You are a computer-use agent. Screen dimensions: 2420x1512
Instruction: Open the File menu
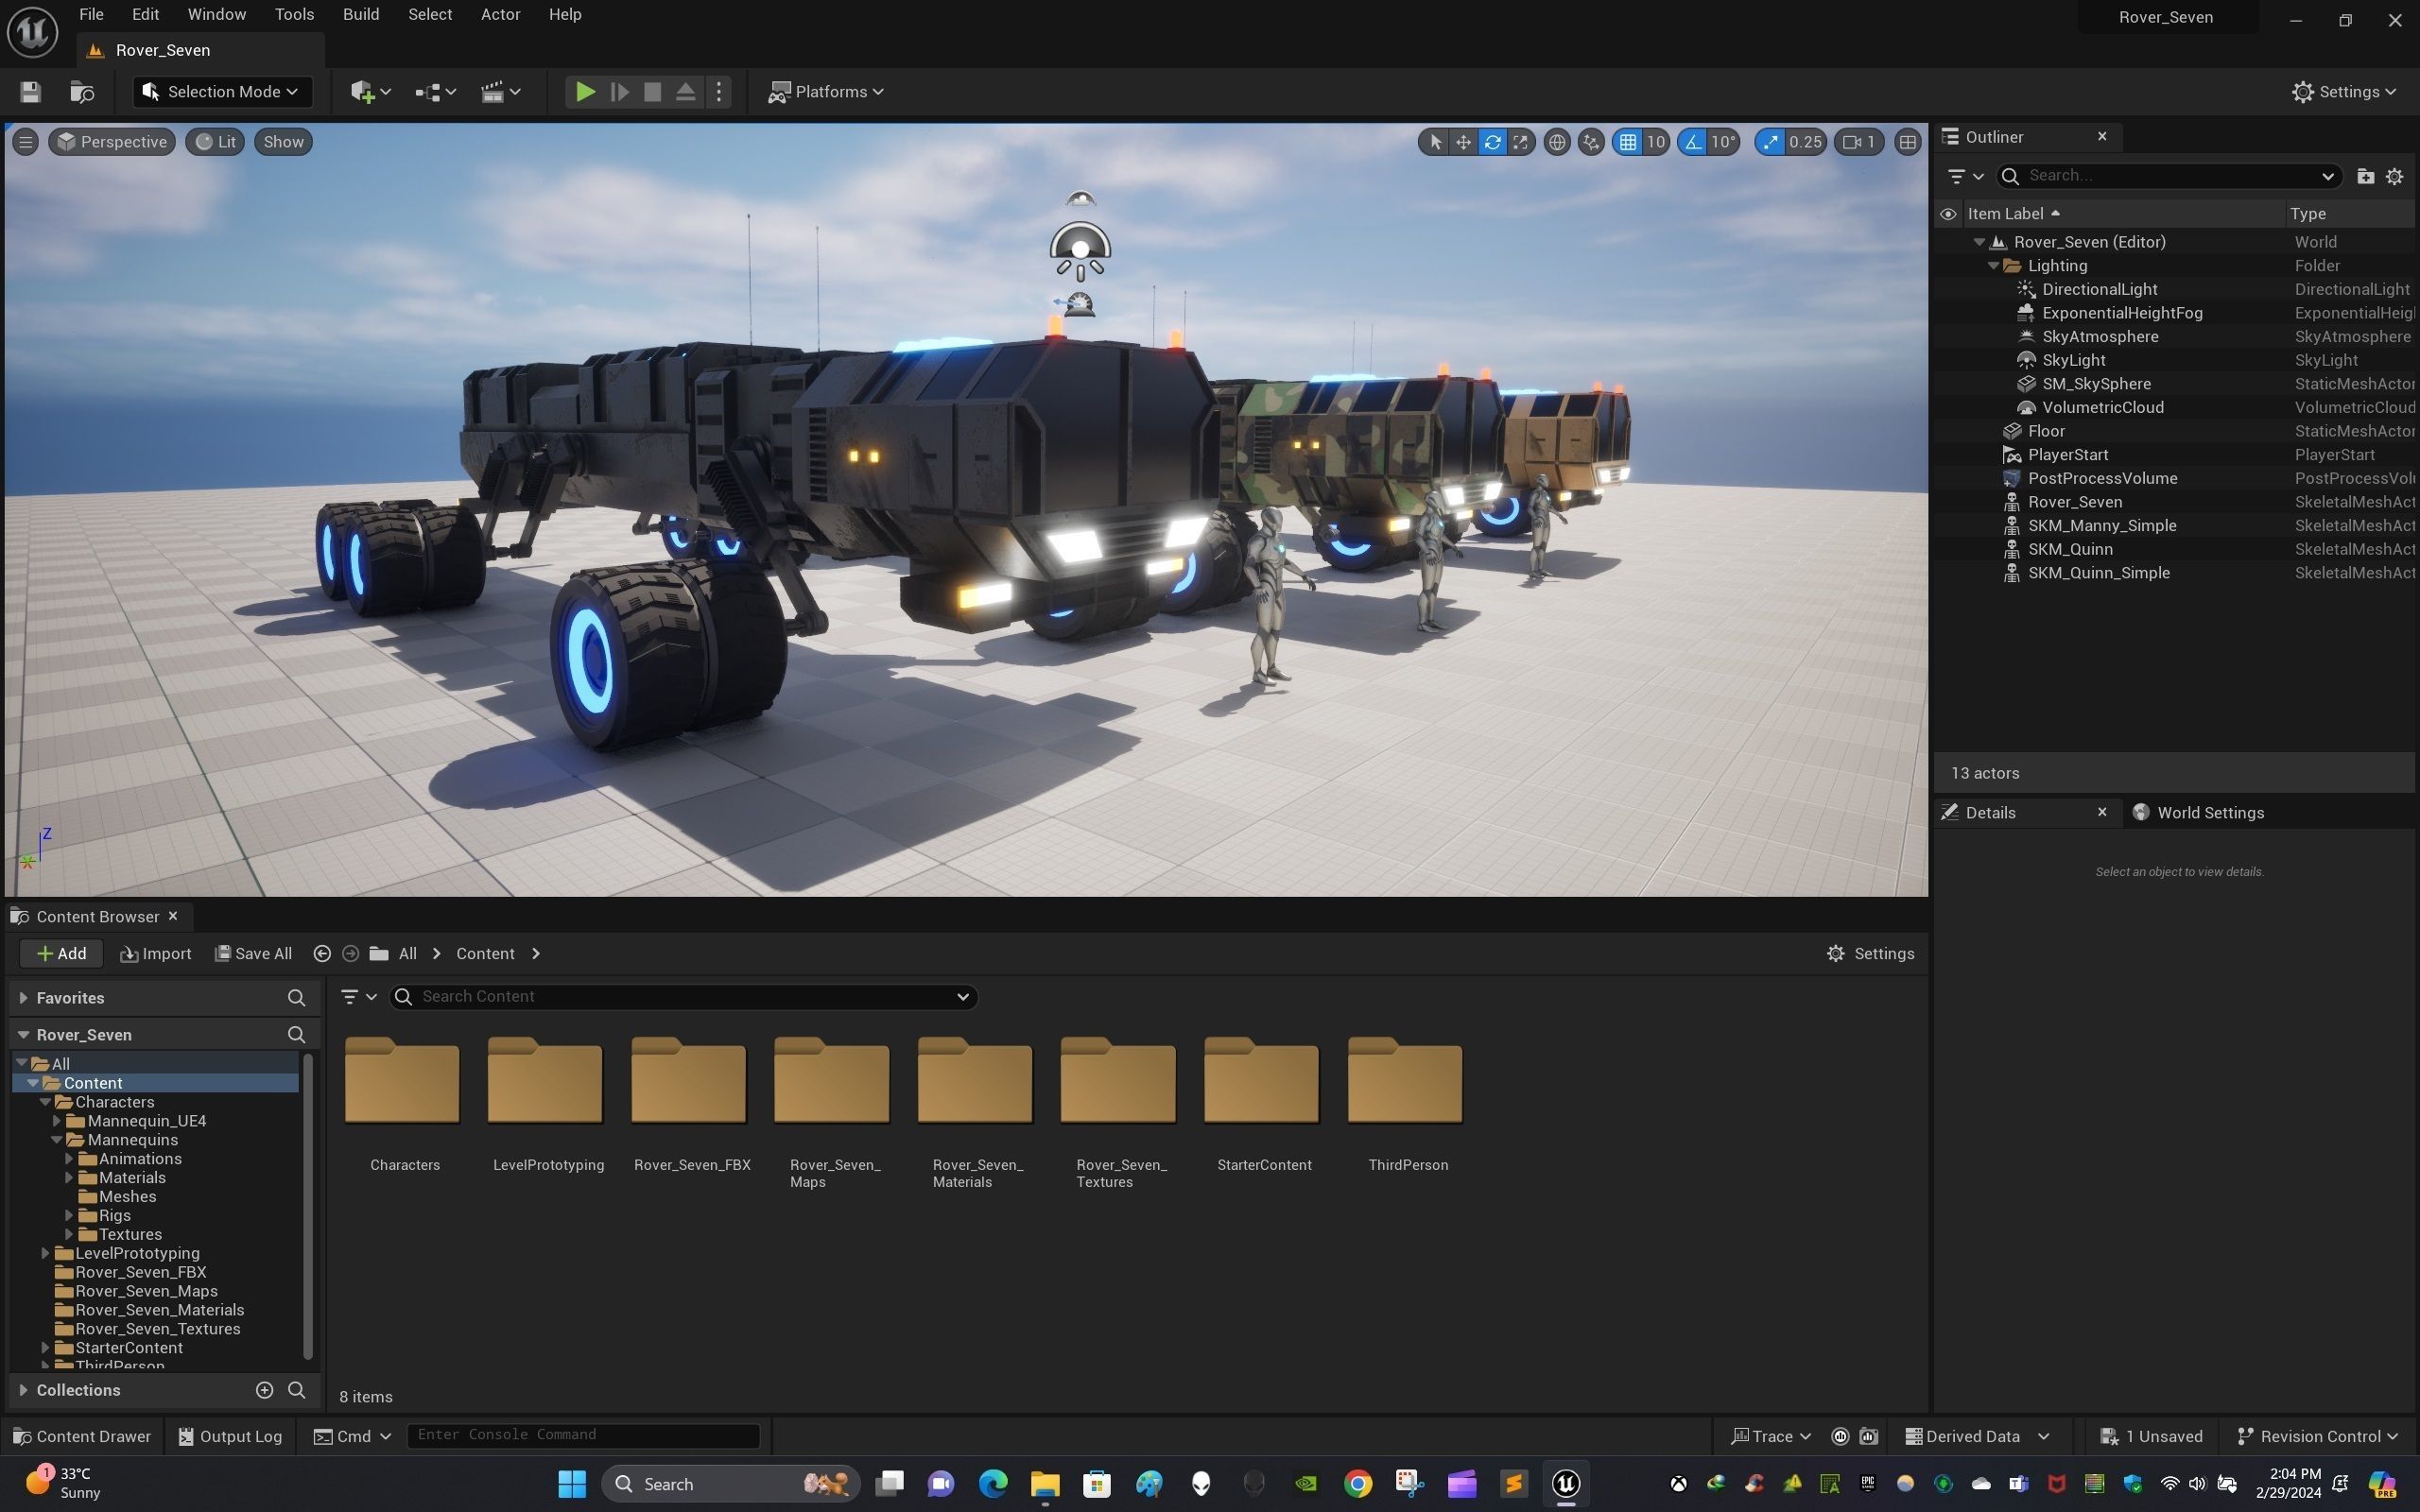click(91, 15)
